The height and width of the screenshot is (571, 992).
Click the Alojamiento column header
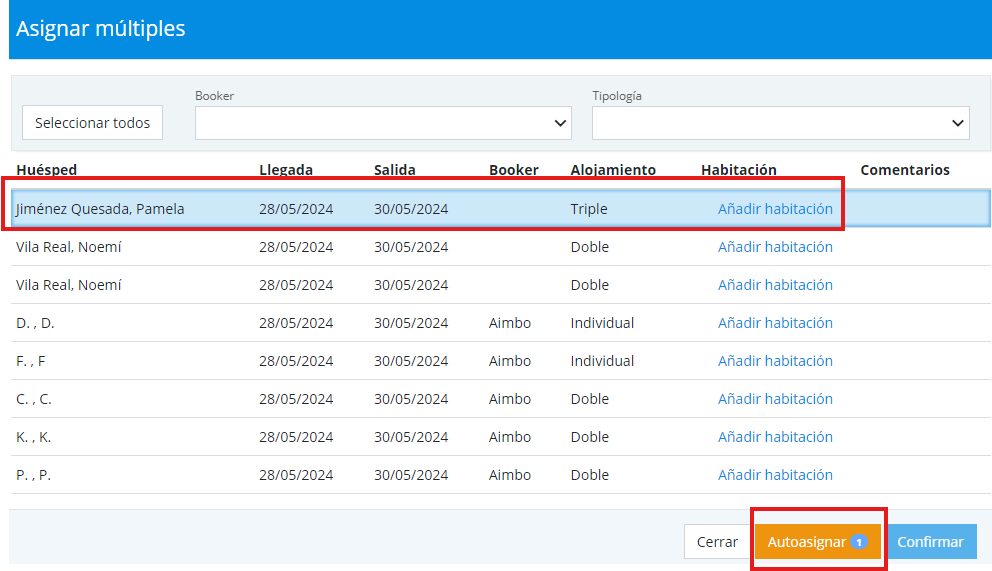(x=613, y=170)
